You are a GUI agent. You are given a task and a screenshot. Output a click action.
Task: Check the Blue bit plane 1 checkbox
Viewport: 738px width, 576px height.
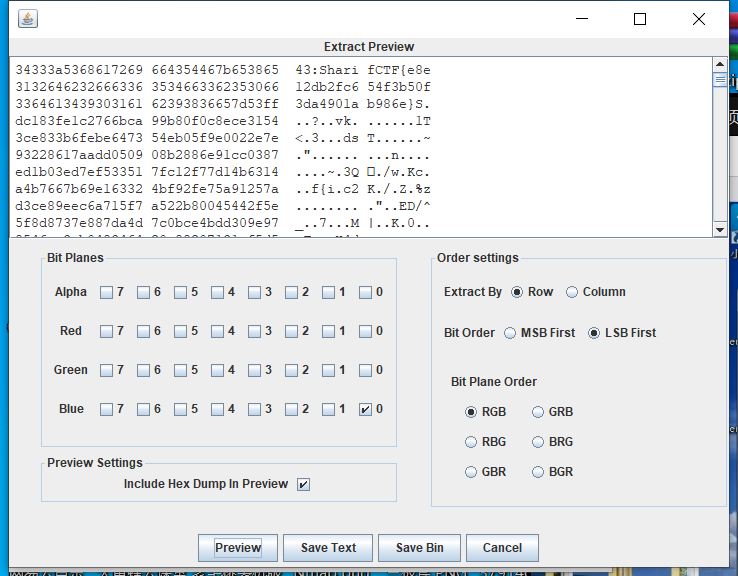328,409
